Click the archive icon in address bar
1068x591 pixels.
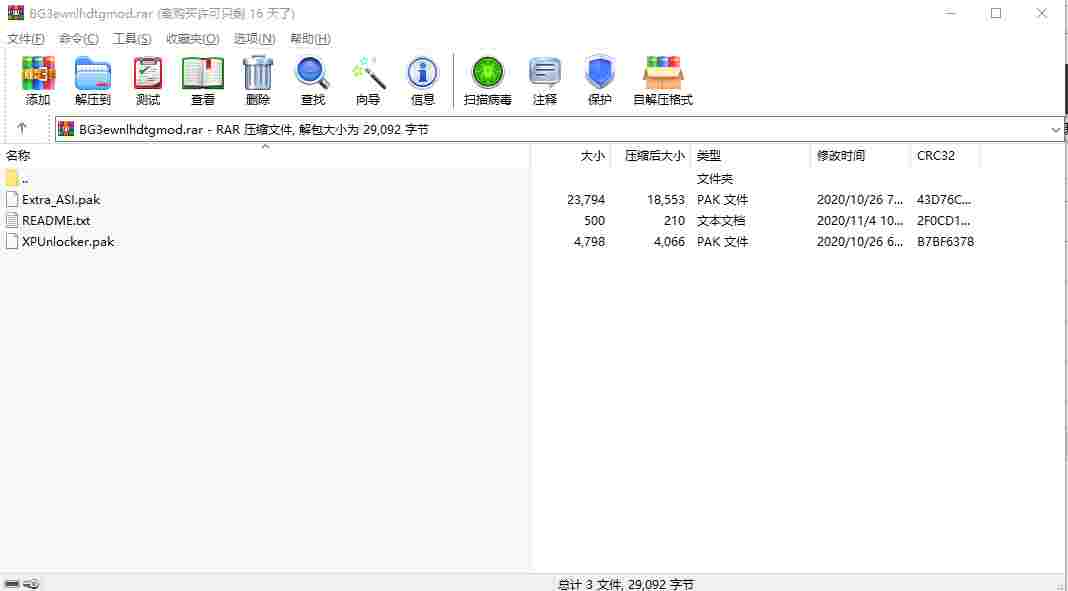point(66,129)
